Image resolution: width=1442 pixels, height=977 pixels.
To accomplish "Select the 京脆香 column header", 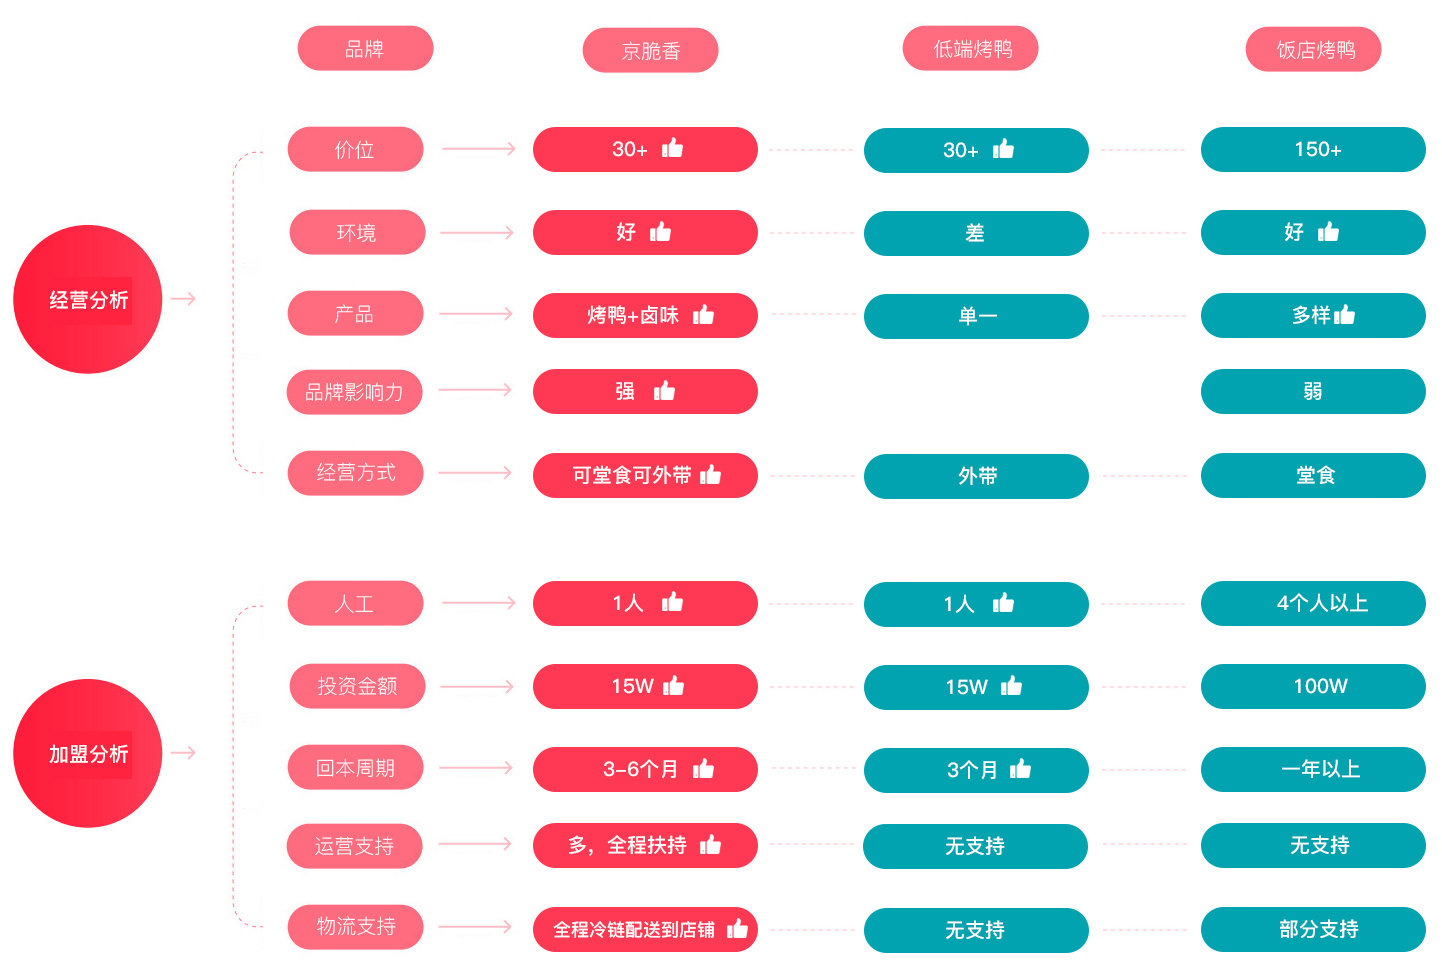I will [650, 50].
